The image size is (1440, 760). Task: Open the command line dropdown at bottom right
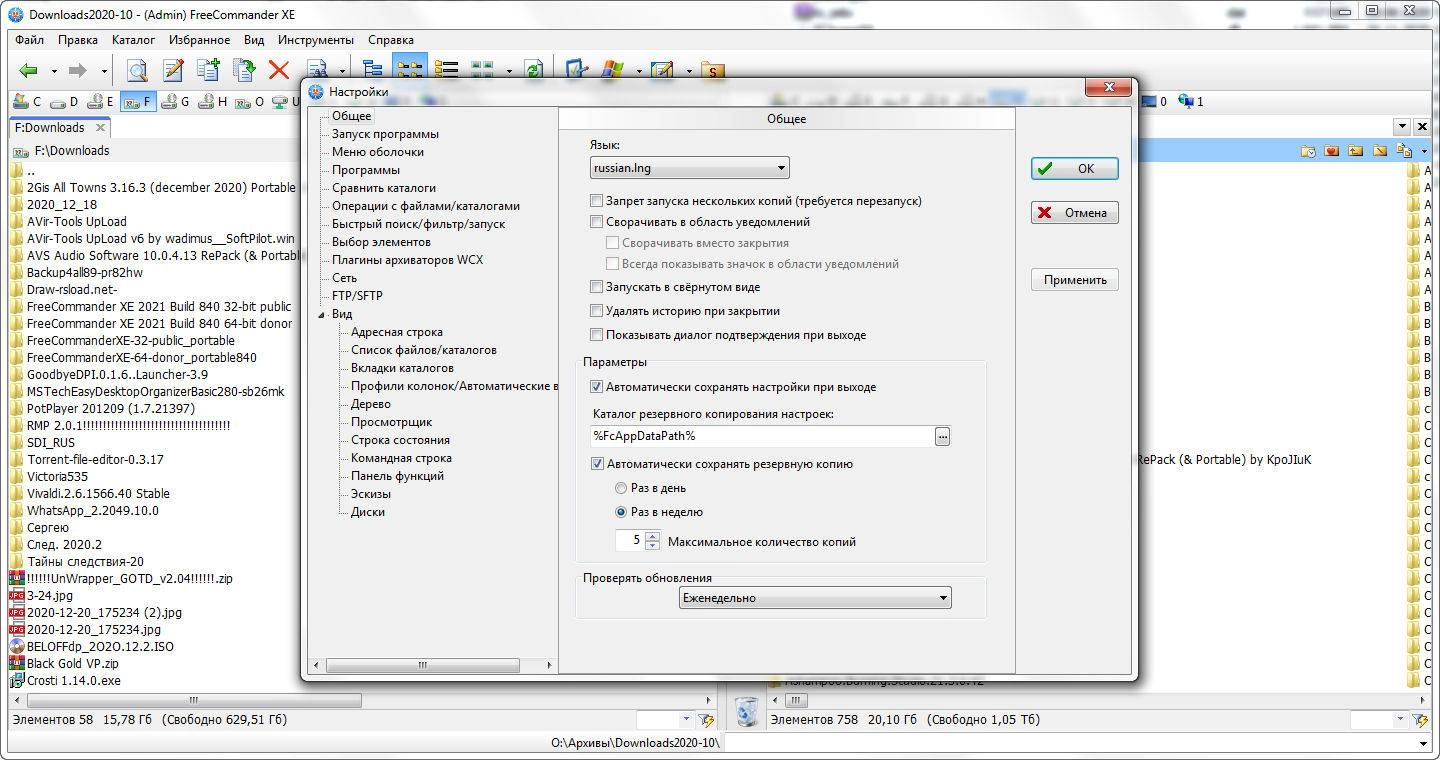pyautogui.click(x=1425, y=744)
